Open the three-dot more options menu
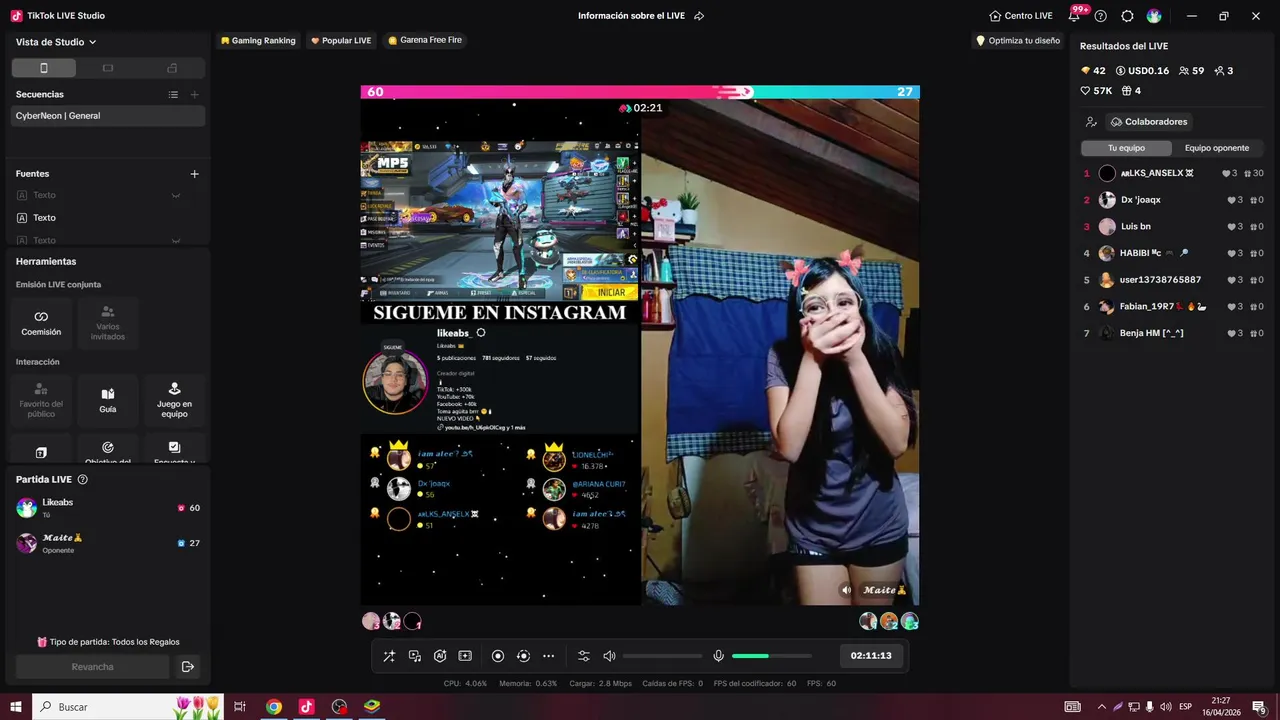 coord(548,656)
